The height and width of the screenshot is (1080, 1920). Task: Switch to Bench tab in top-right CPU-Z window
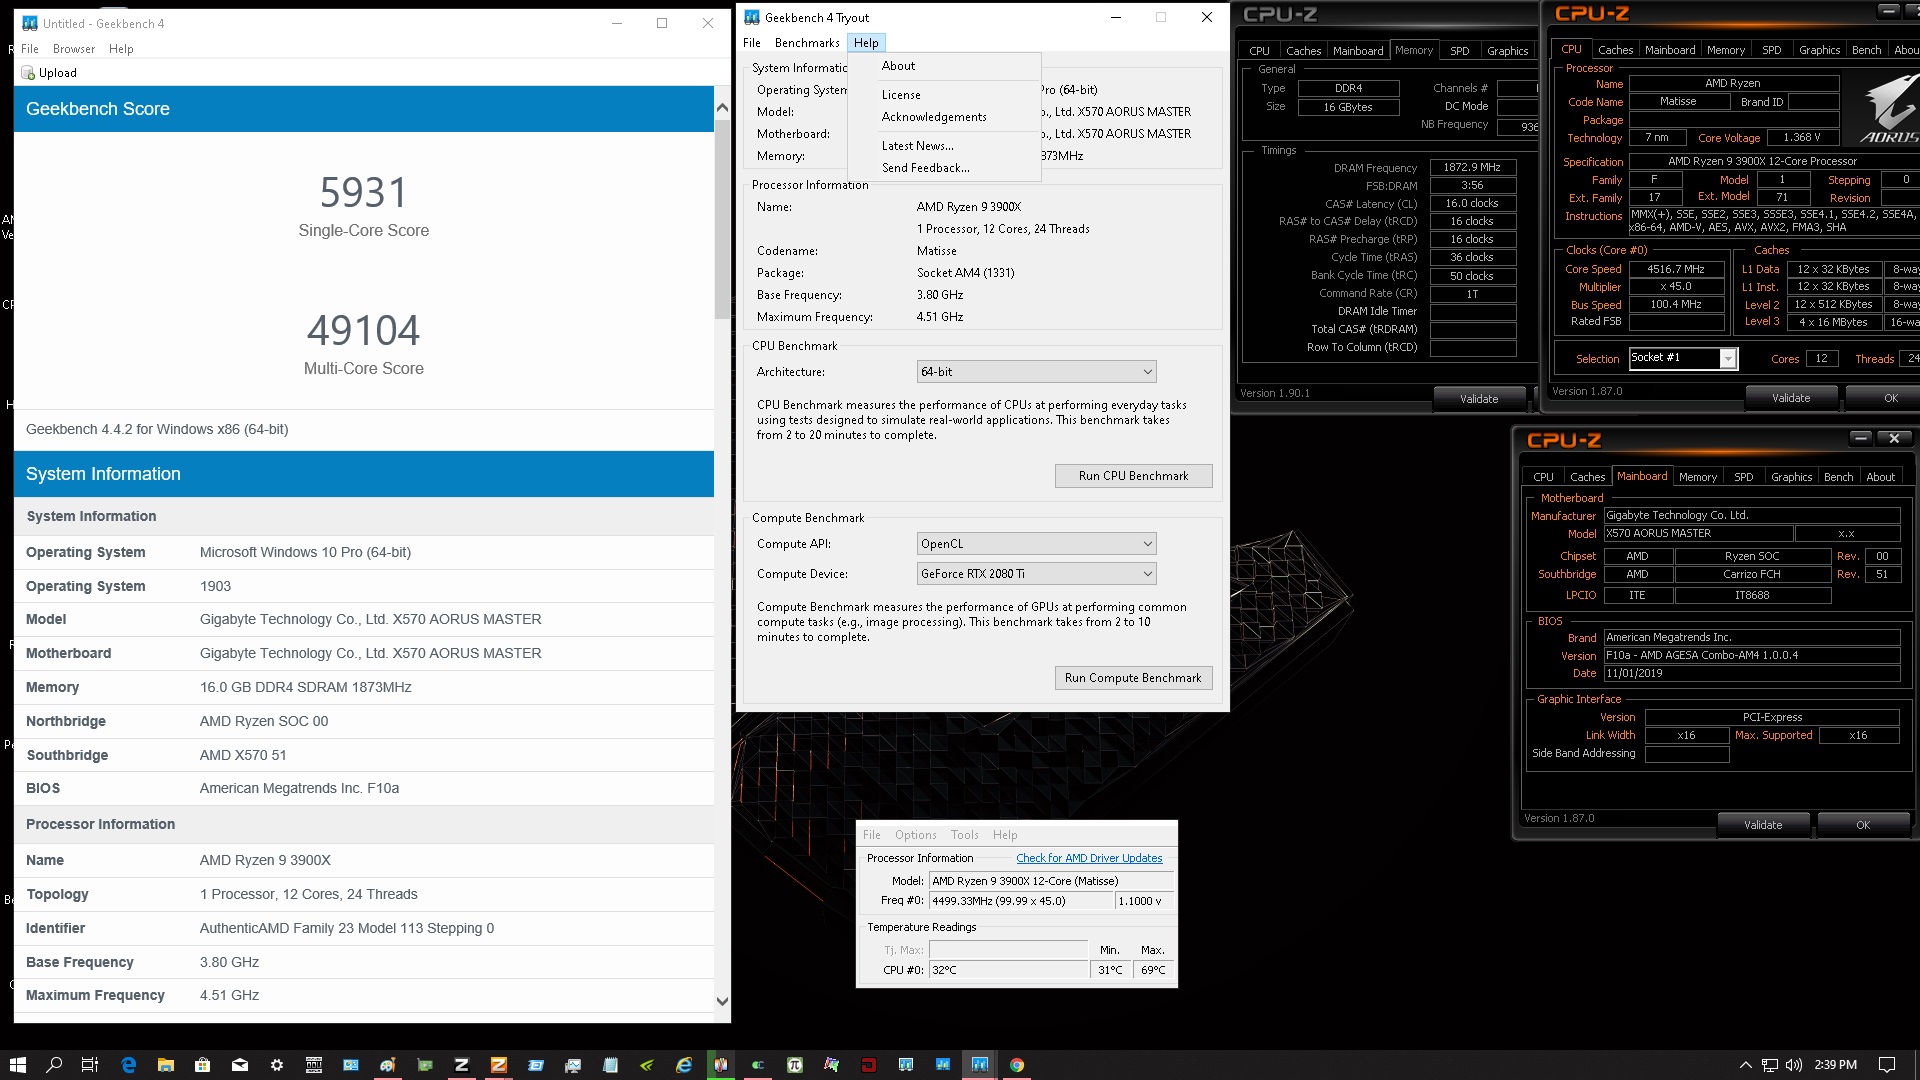pos(1866,50)
